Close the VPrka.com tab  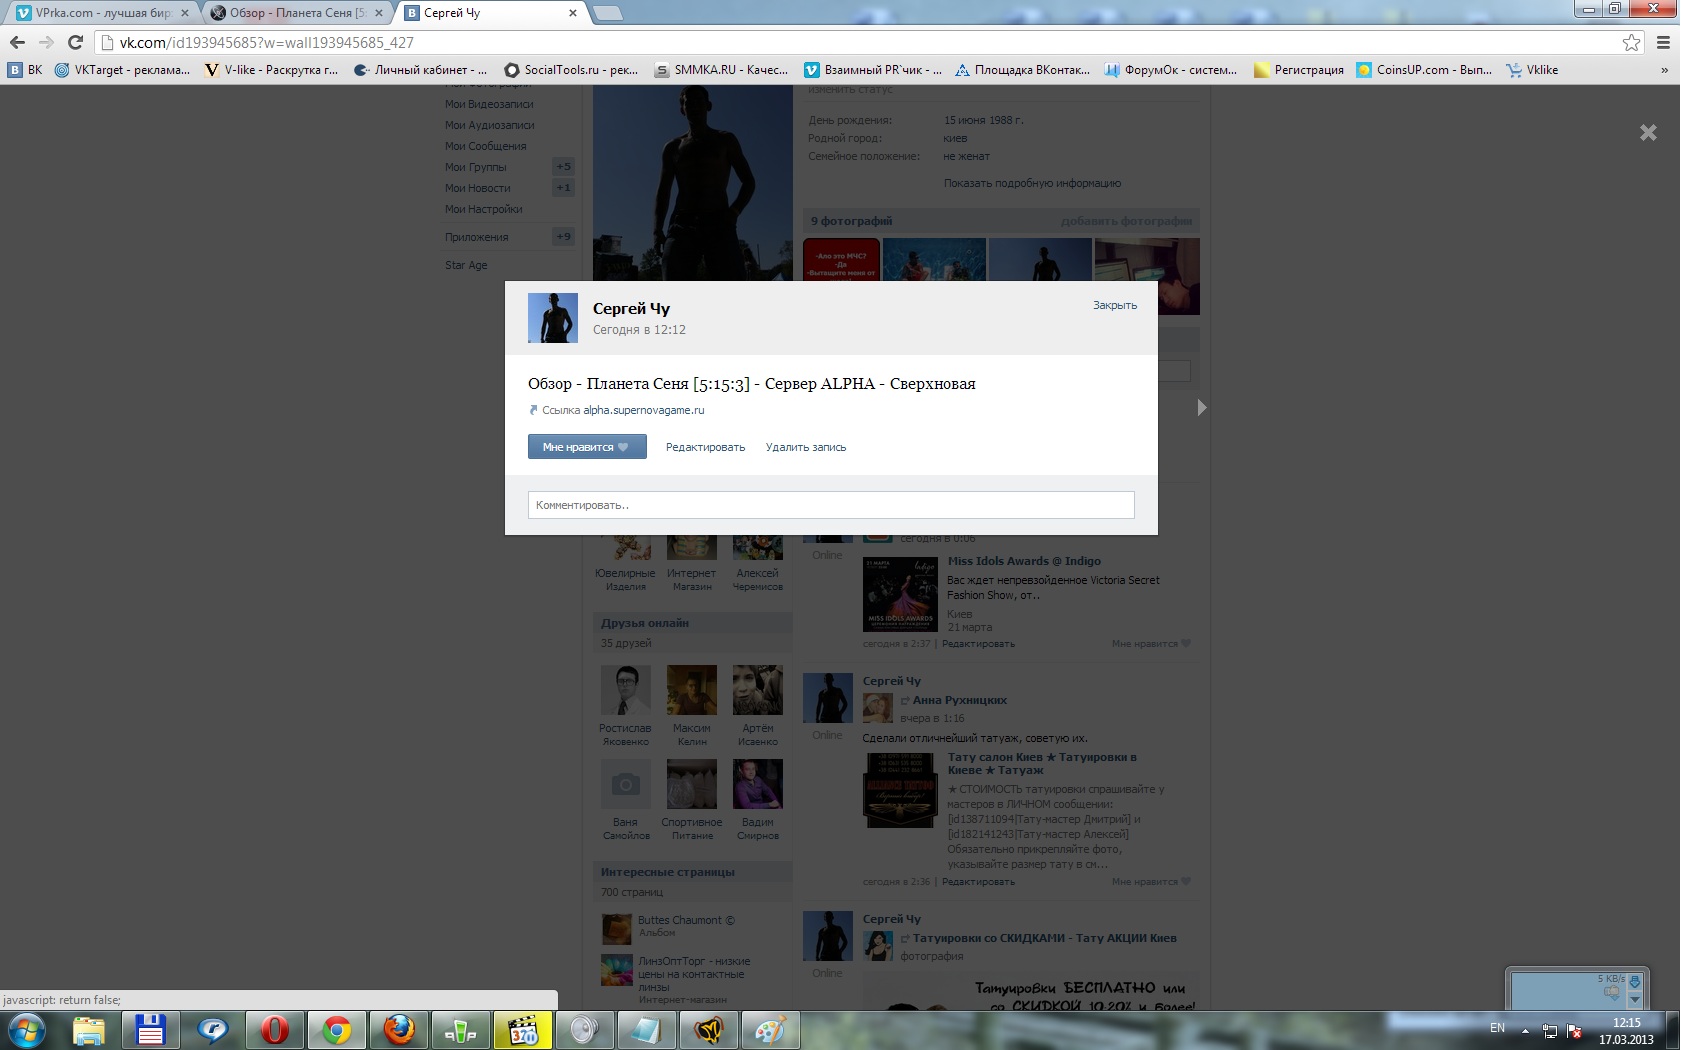pos(185,13)
